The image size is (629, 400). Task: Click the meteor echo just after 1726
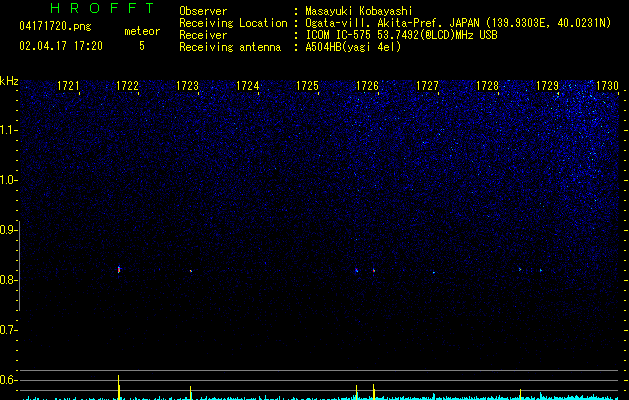coord(373,270)
